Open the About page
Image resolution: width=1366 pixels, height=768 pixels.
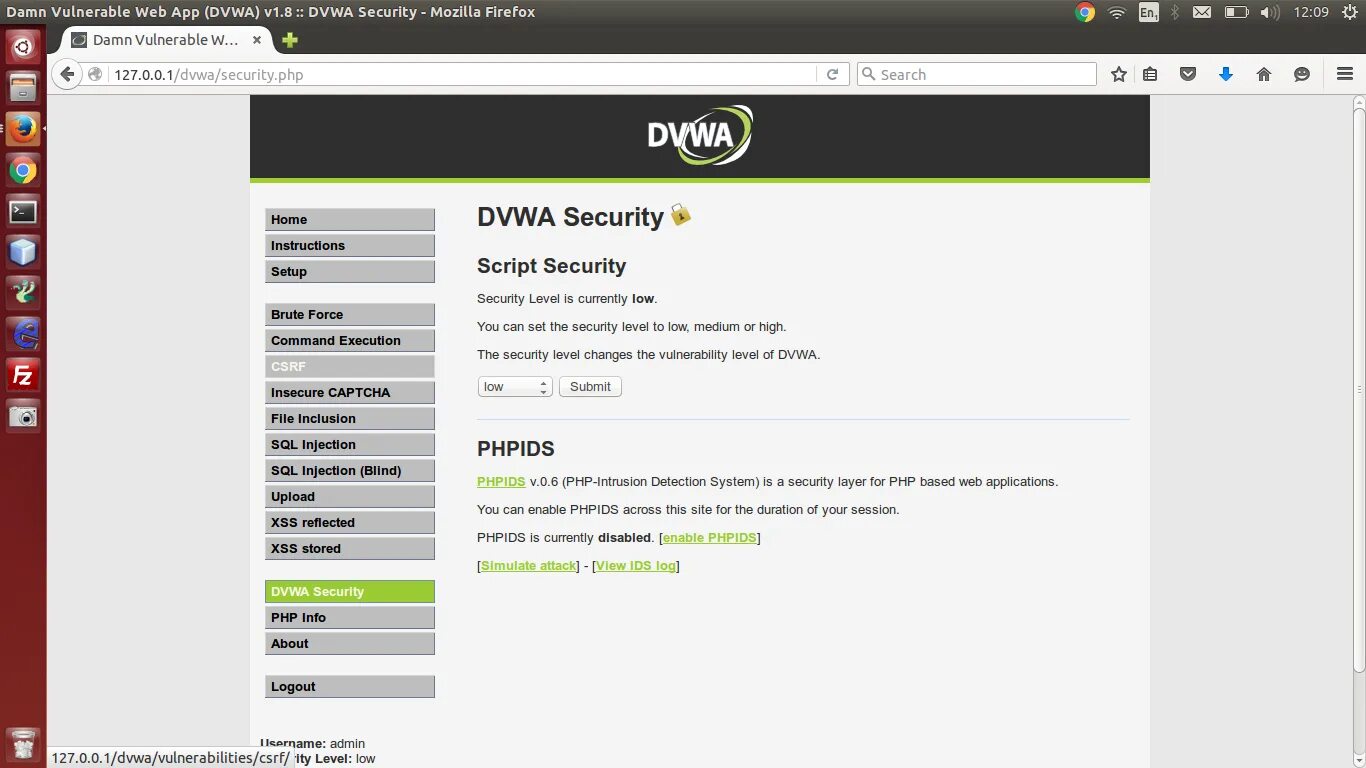(350, 644)
